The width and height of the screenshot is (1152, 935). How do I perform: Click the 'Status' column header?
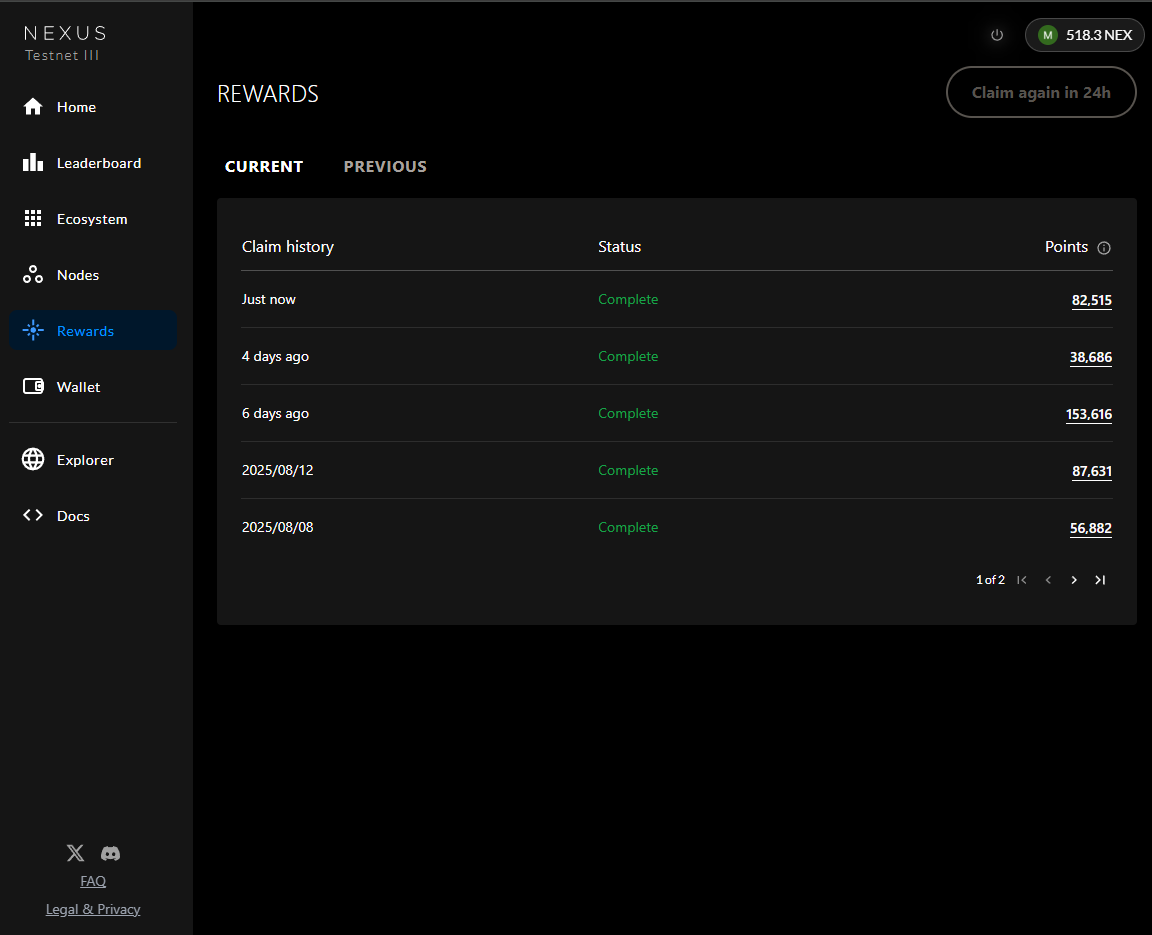coord(619,247)
